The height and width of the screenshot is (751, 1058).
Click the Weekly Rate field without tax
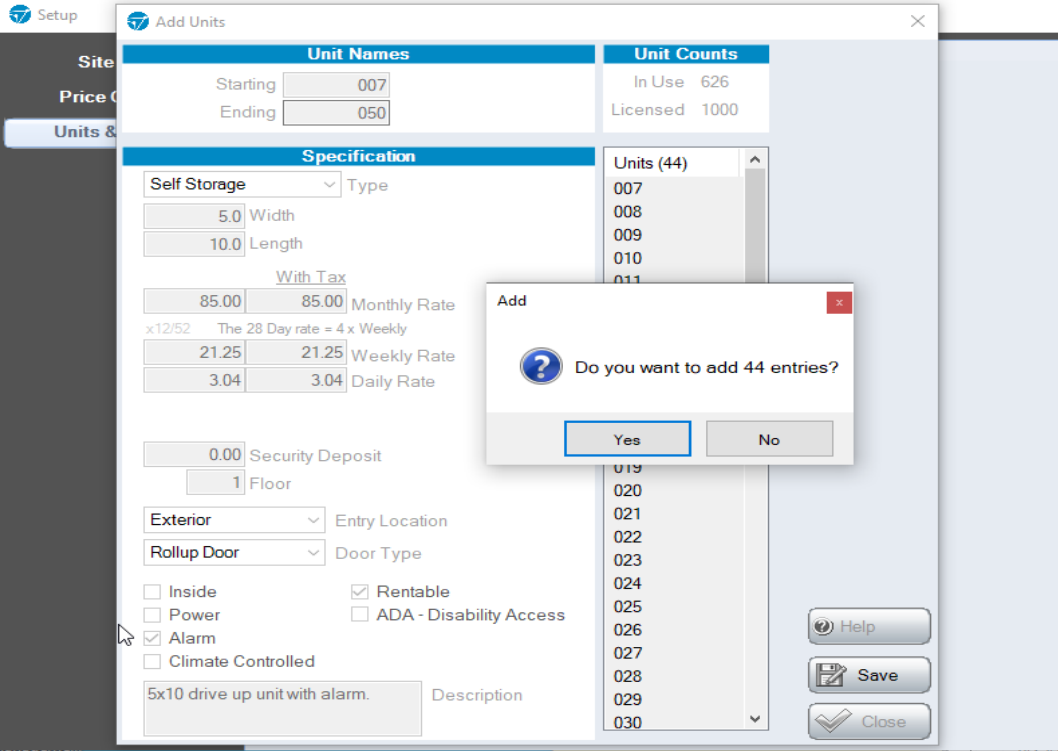(194, 352)
